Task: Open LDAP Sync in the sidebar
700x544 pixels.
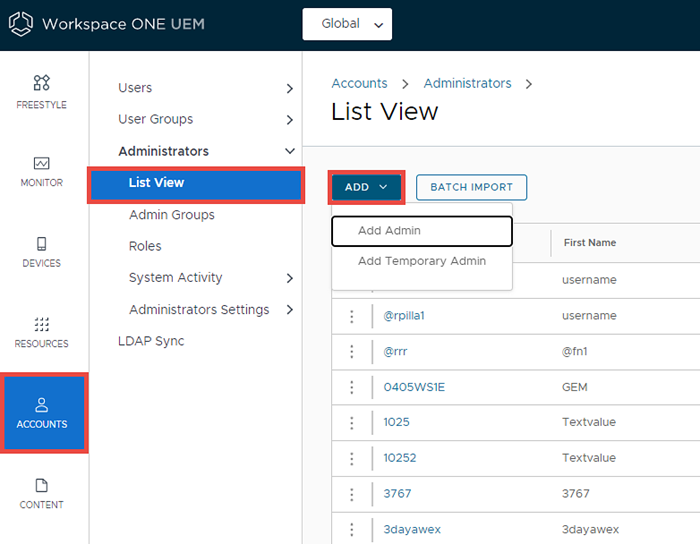Action: tap(151, 341)
